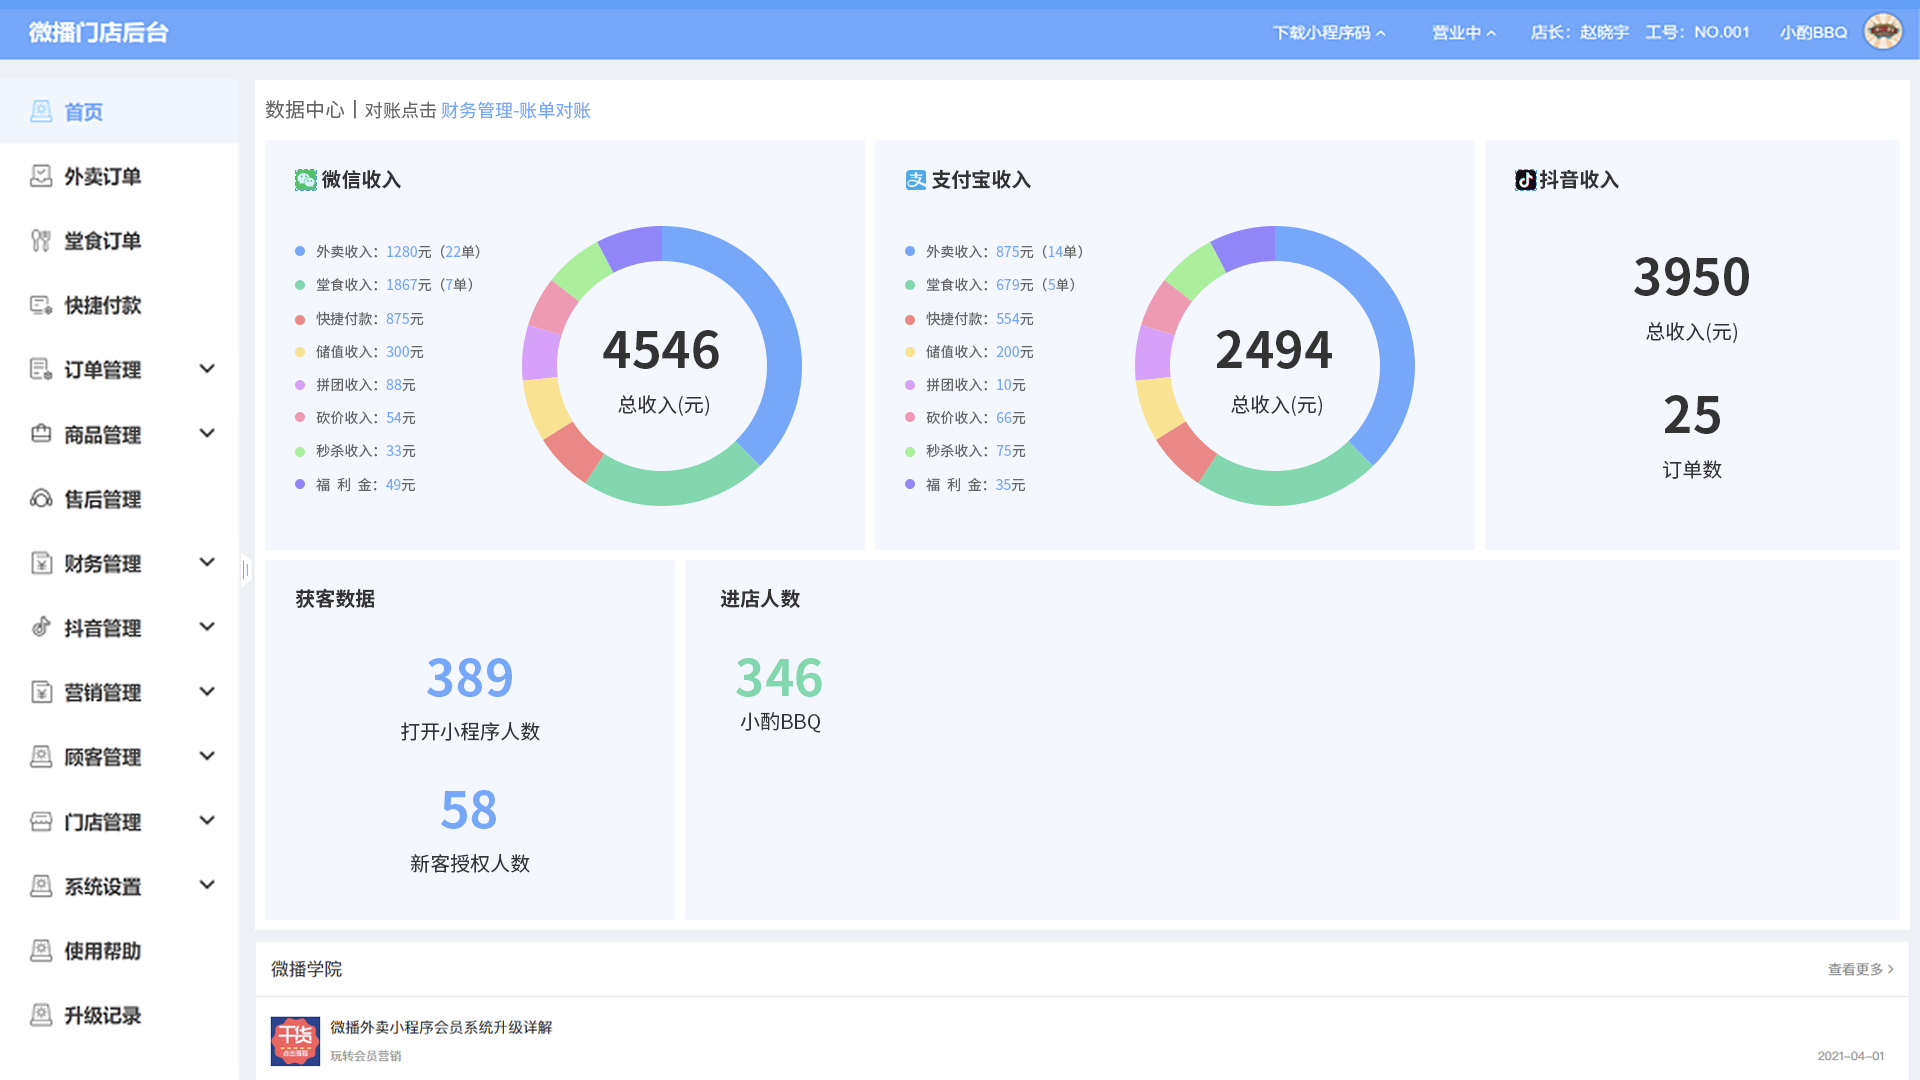The image size is (1920, 1080).
Task: Expand the 营销管理 chevron
Action: click(207, 692)
